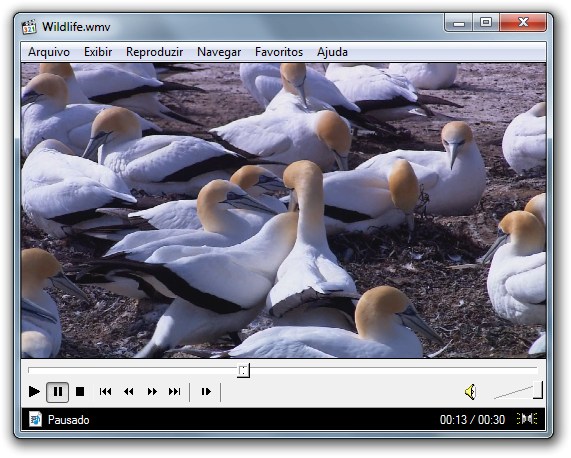This screenshot has height=458, width=571.
Task: Stop the video with Stop button
Action: (x=80, y=392)
